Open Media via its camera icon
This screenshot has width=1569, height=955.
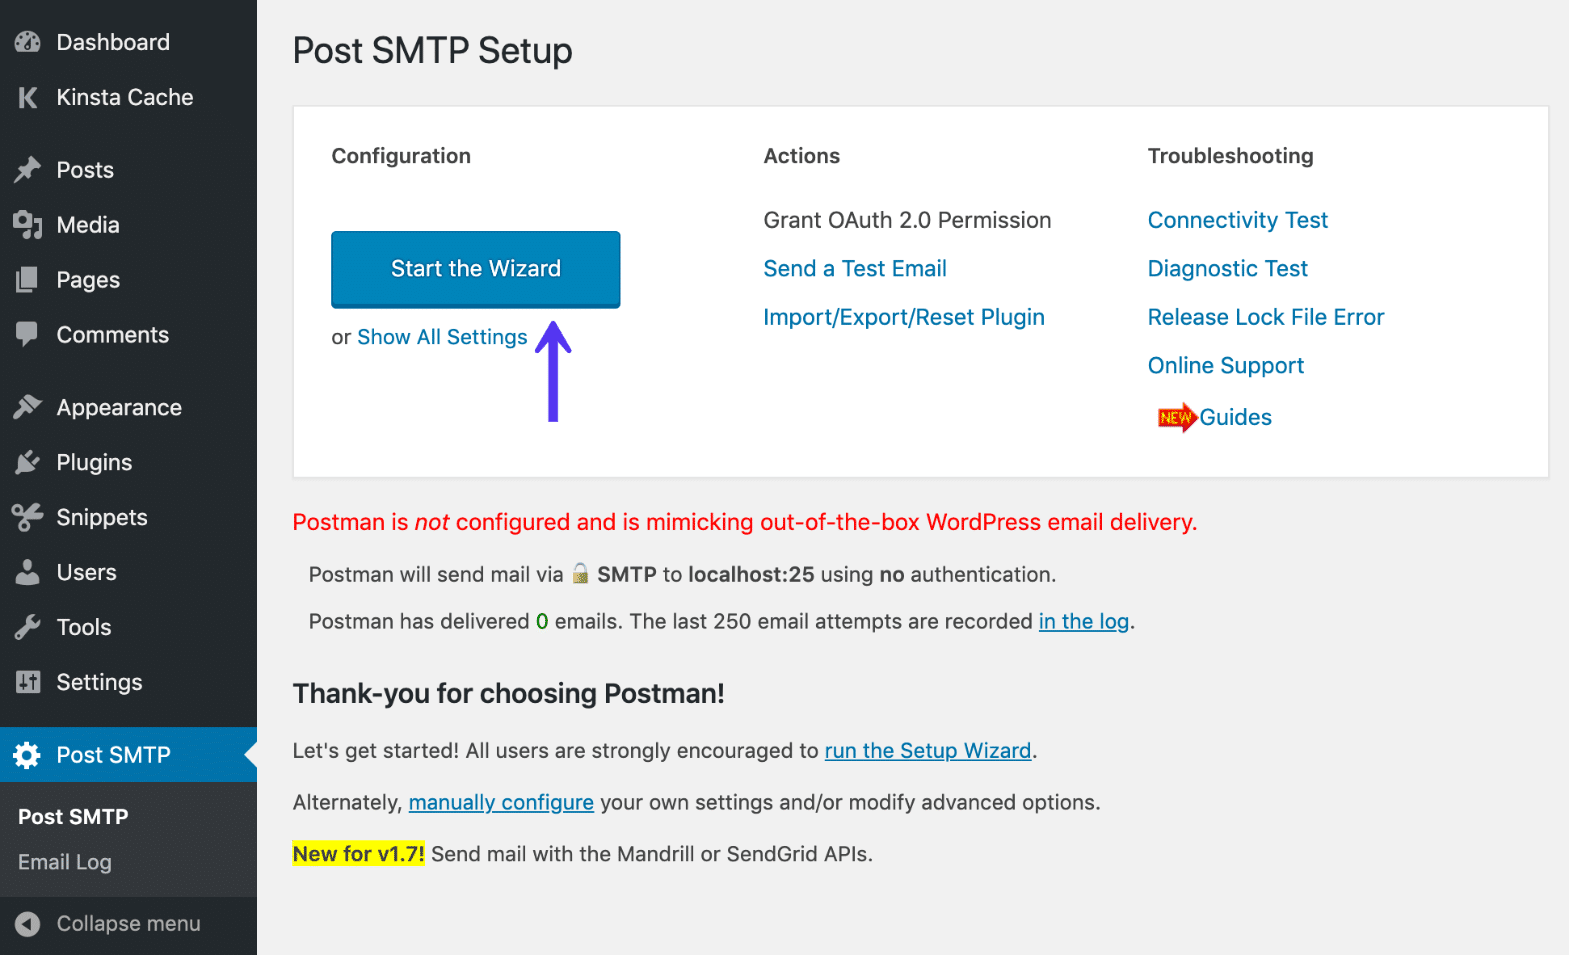point(26,224)
